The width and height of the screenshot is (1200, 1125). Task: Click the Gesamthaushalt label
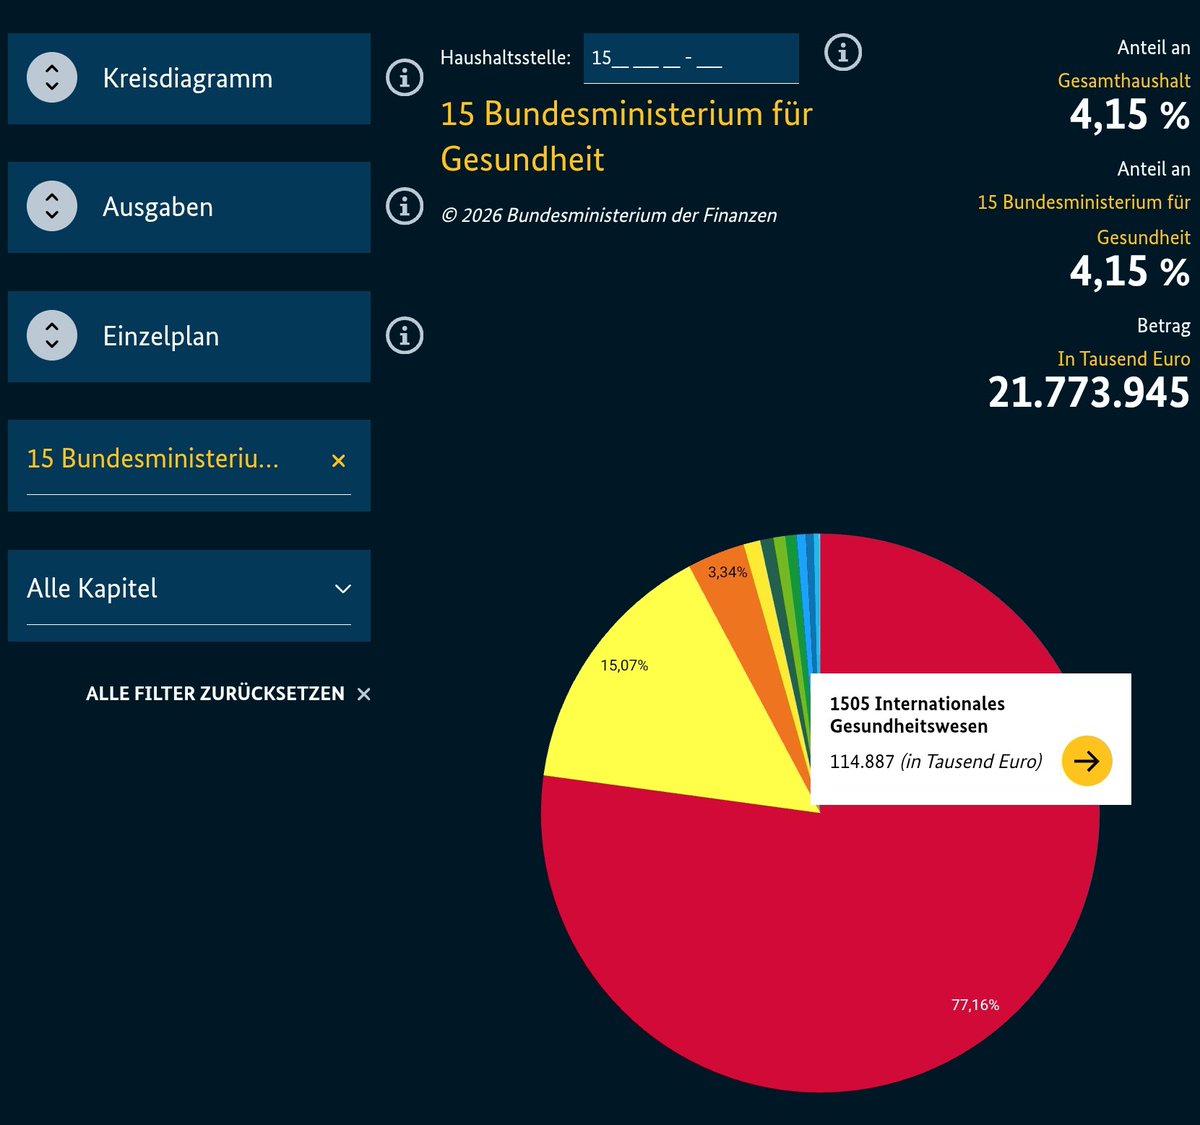[1124, 81]
